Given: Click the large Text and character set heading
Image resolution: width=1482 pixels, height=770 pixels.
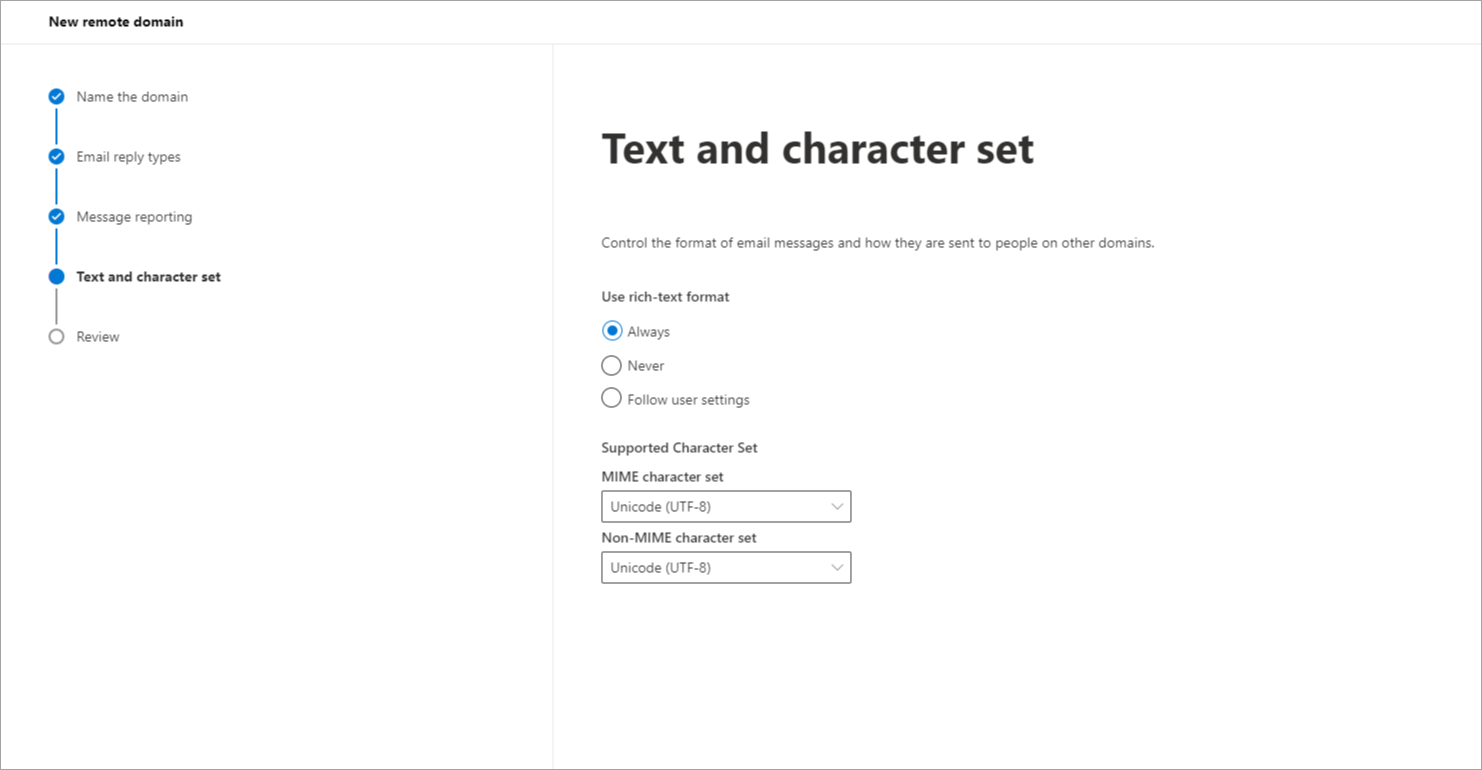Looking at the screenshot, I should coord(817,149).
